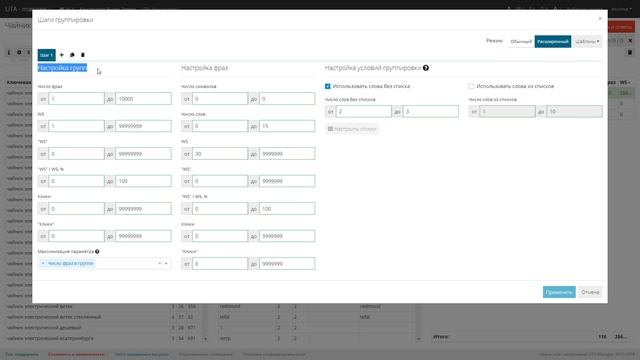
Task: Click phrase Клики 'до' field
Action: pyautogui.click(x=287, y=236)
